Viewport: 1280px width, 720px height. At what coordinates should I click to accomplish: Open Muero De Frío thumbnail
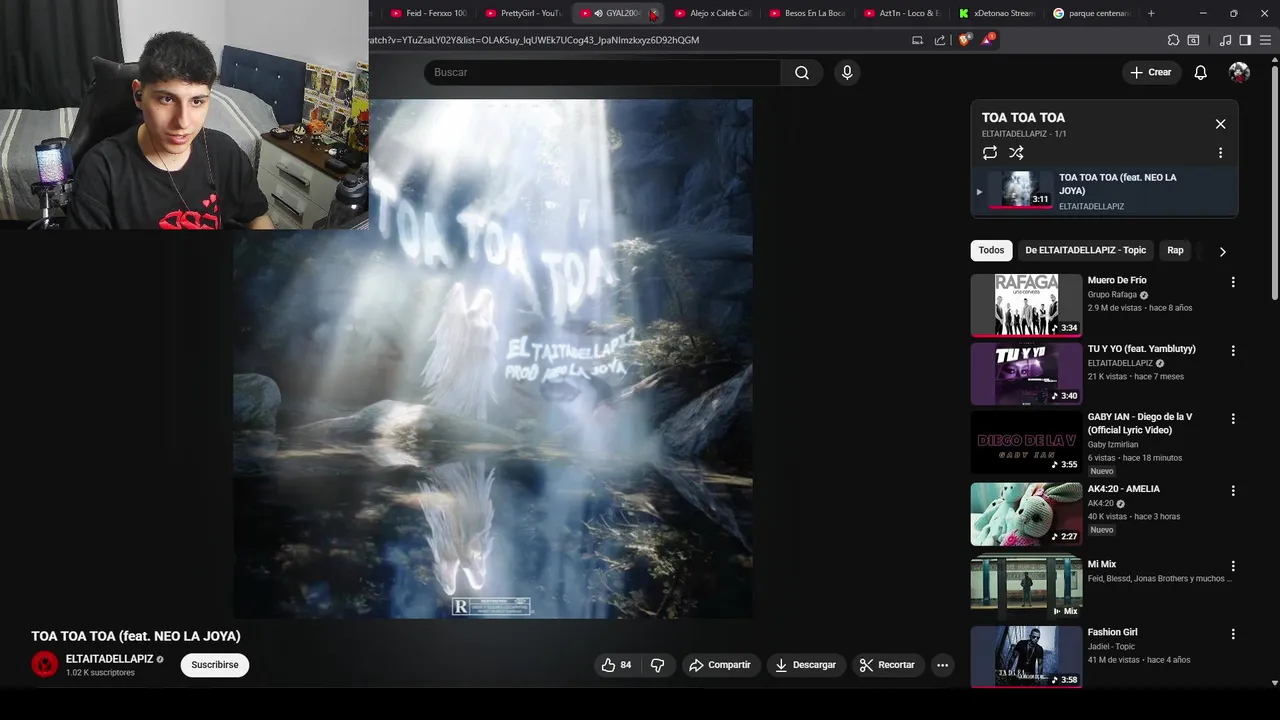click(1026, 305)
